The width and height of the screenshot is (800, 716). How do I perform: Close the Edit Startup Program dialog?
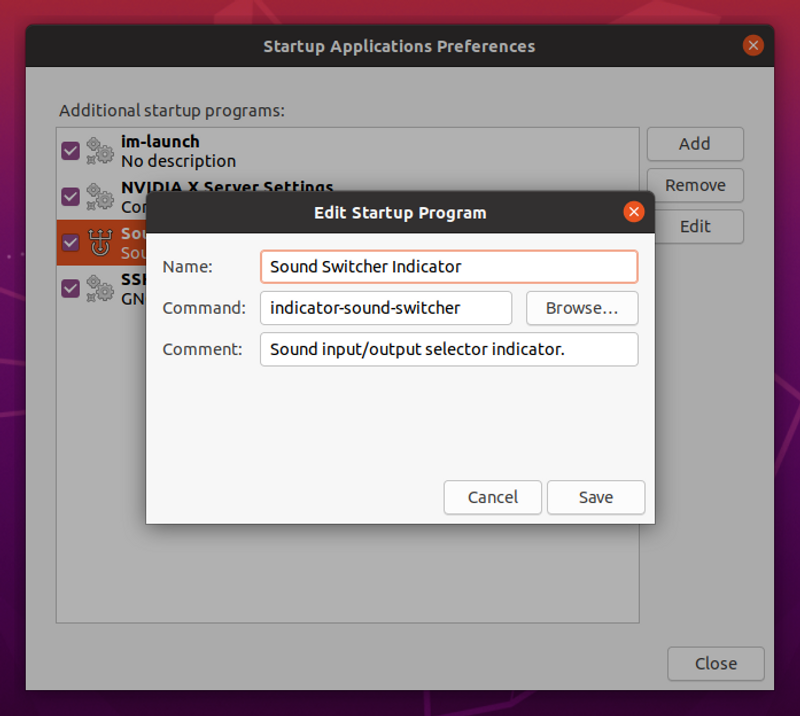[x=634, y=212]
